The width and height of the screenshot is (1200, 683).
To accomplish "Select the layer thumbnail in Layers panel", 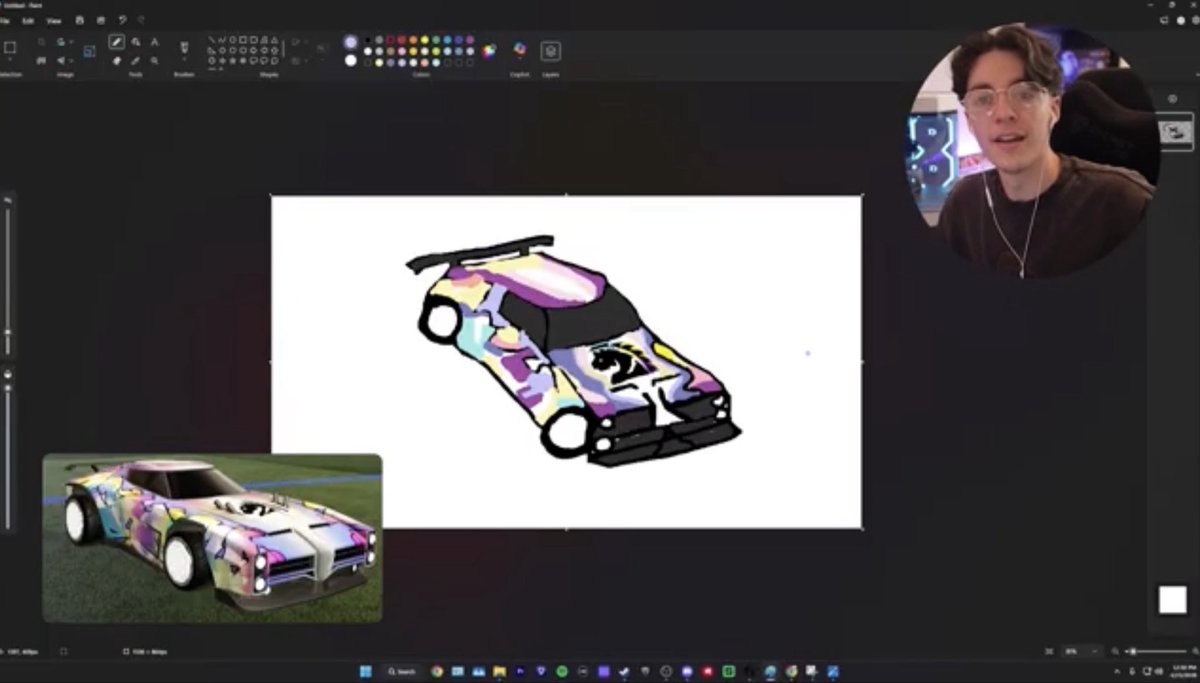I will tap(1175, 130).
